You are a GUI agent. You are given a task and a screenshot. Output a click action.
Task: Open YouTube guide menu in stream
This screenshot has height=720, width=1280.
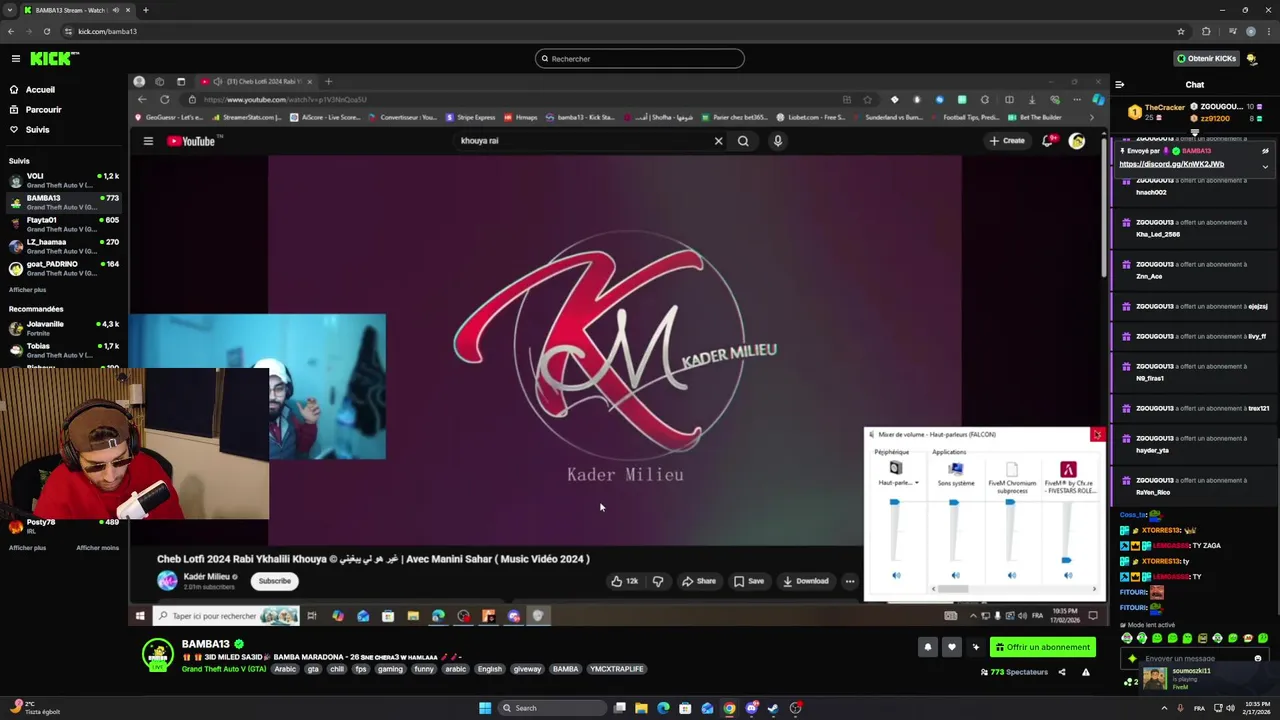[x=148, y=141]
